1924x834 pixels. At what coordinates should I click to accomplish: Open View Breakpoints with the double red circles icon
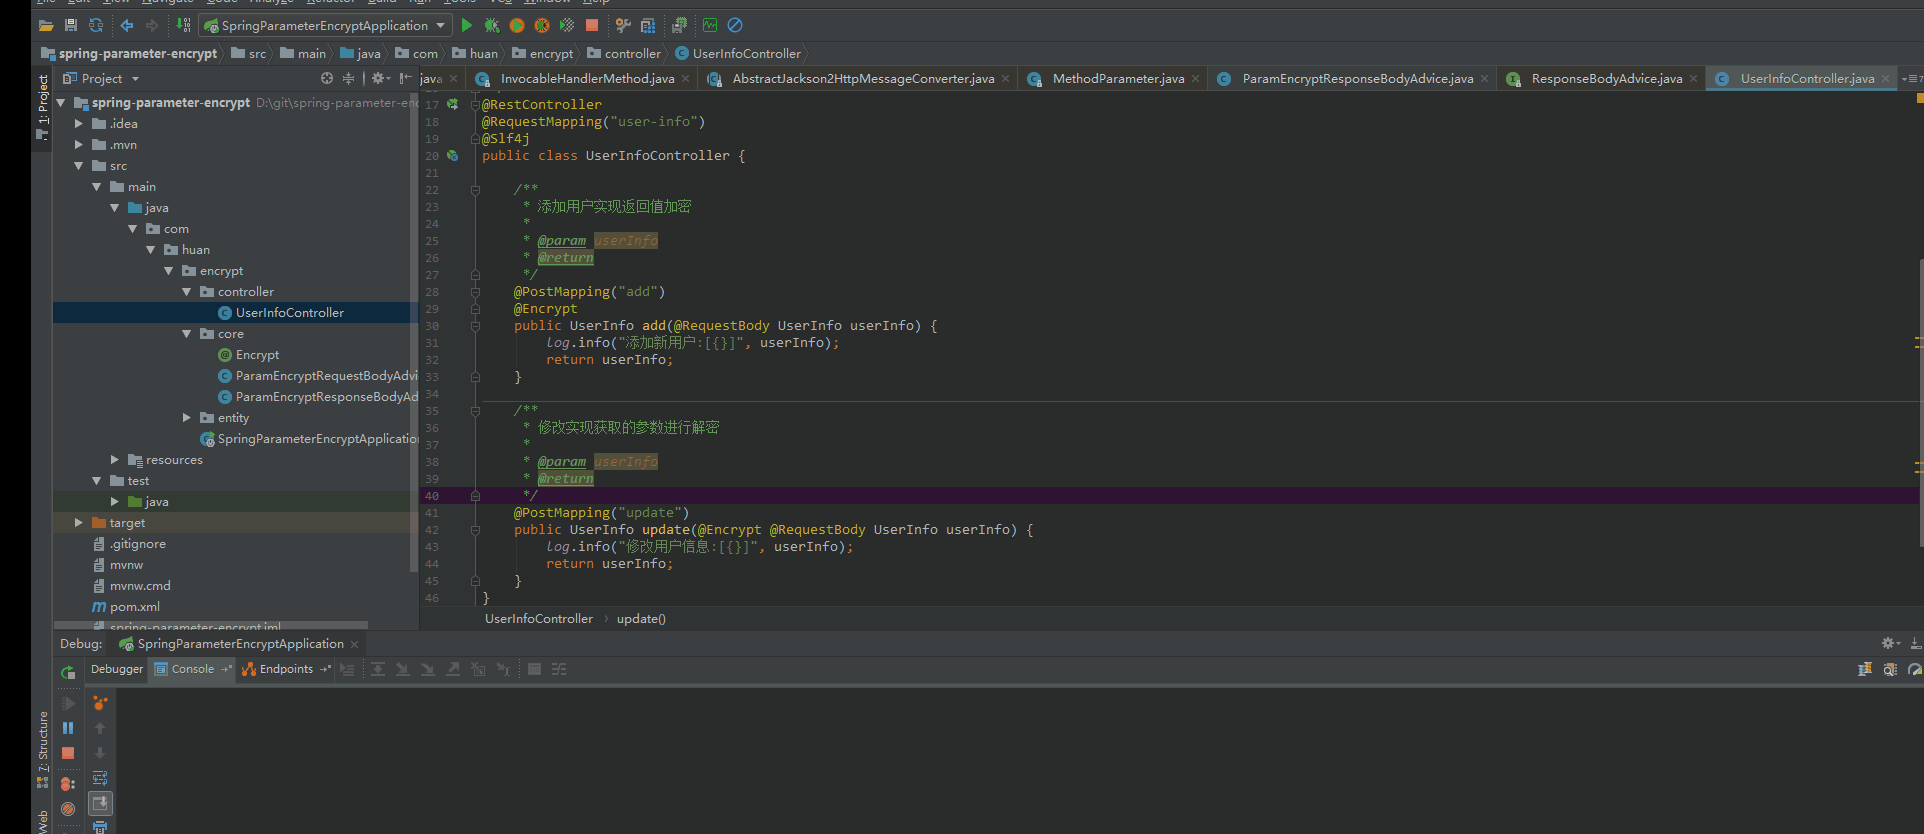[x=68, y=784]
